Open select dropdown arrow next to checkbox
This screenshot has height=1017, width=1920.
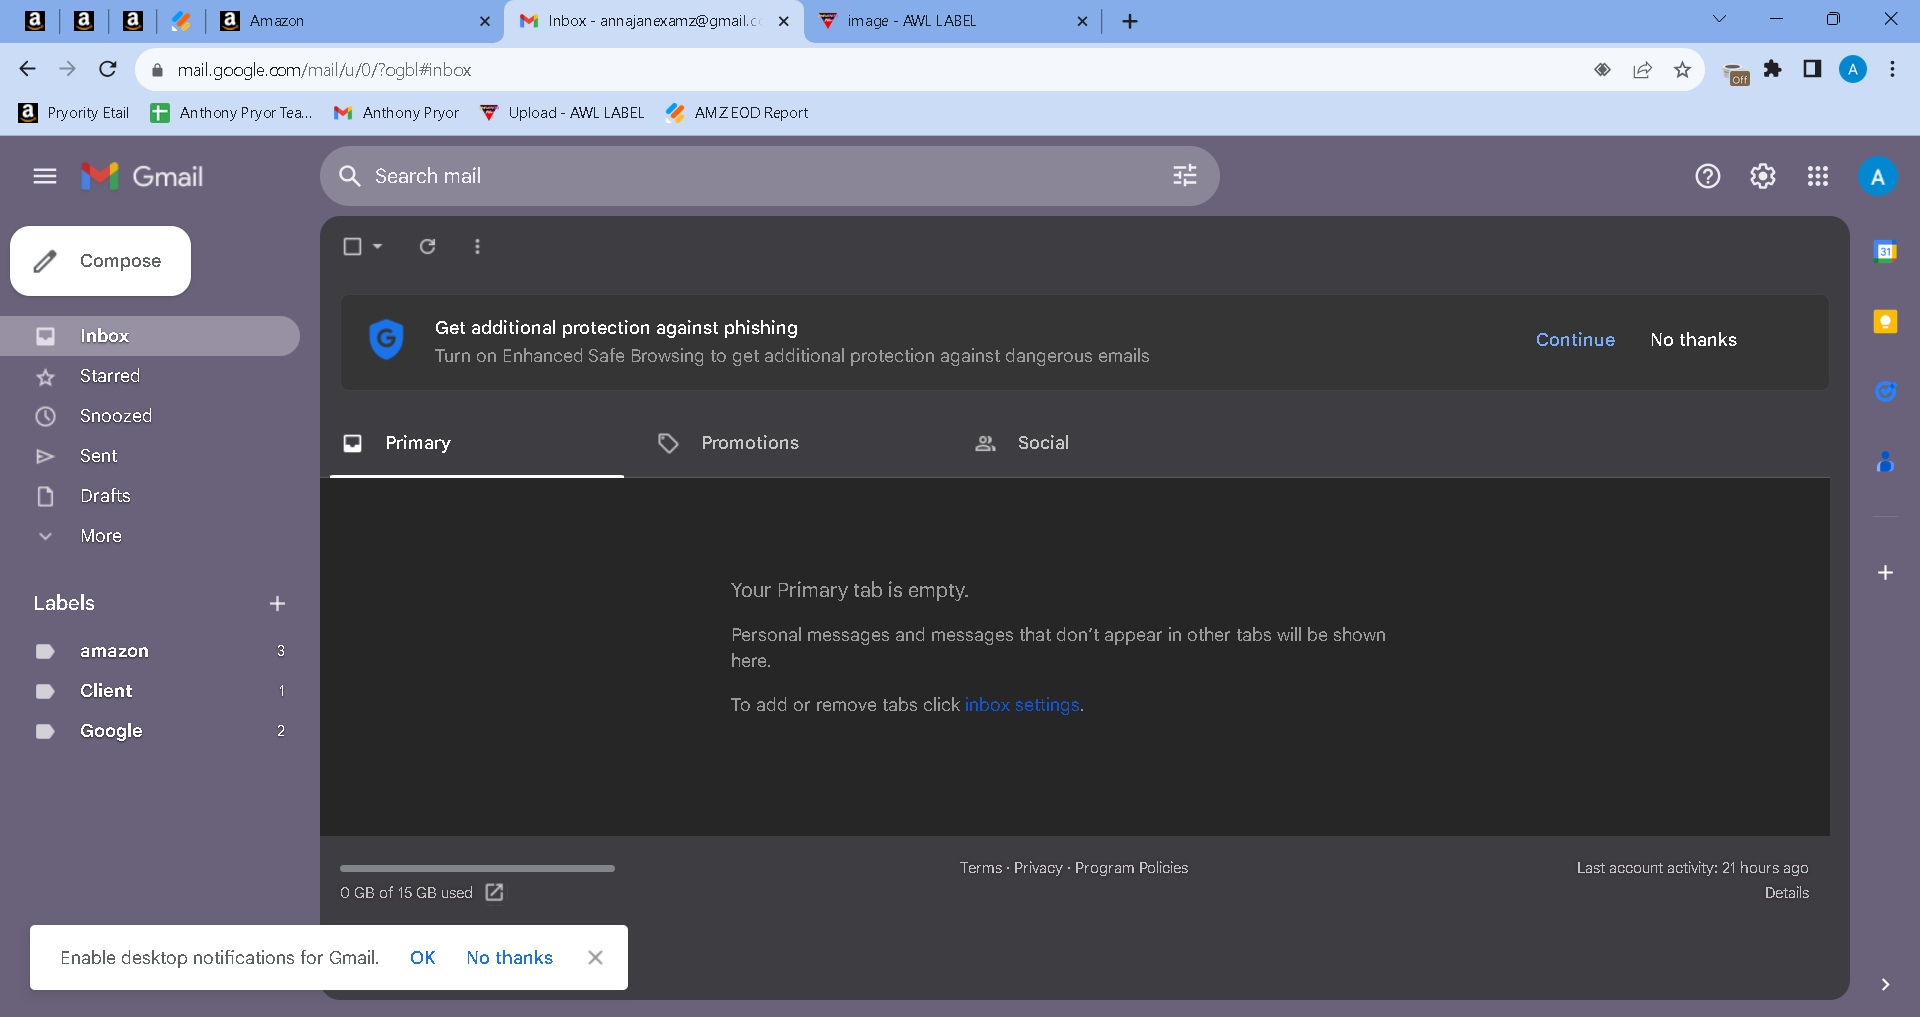point(377,246)
